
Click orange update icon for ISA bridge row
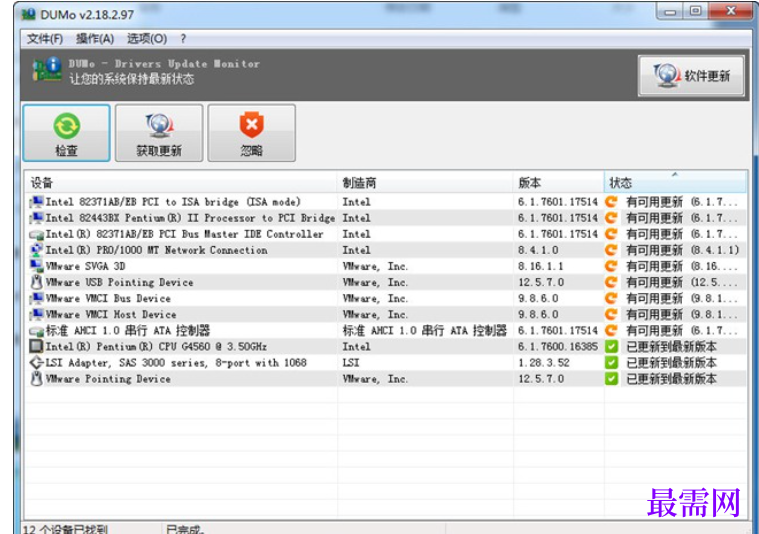(x=611, y=202)
